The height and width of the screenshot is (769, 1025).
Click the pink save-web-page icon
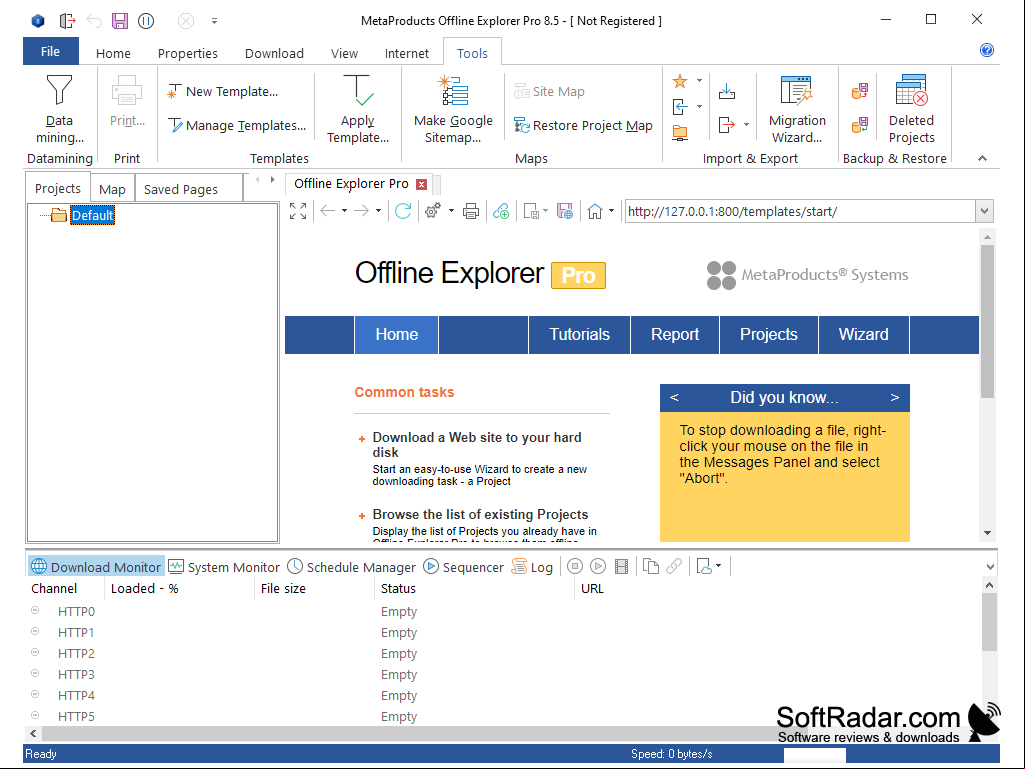click(565, 211)
